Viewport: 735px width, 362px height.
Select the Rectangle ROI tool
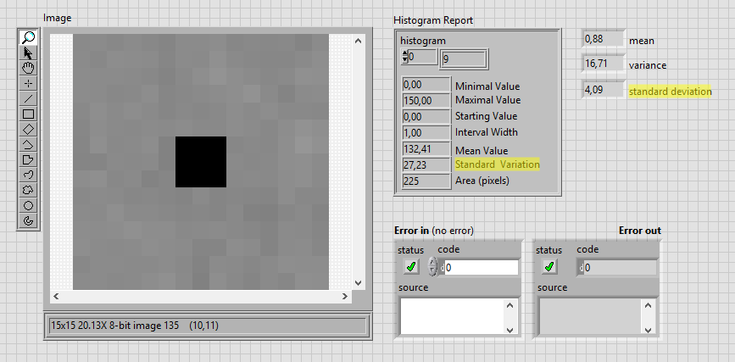pos(29,114)
